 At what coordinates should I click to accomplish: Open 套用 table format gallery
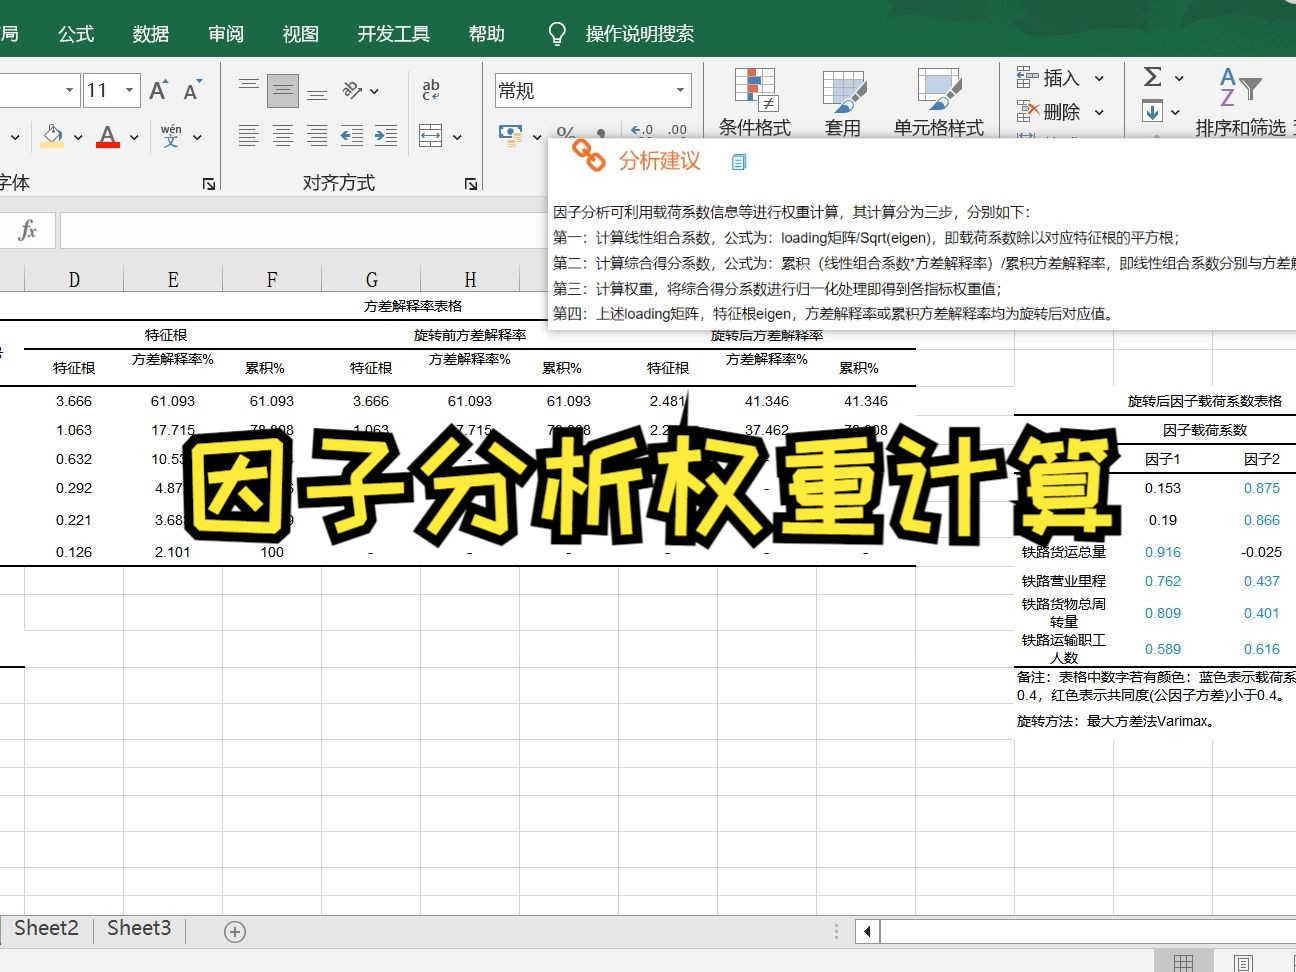843,102
